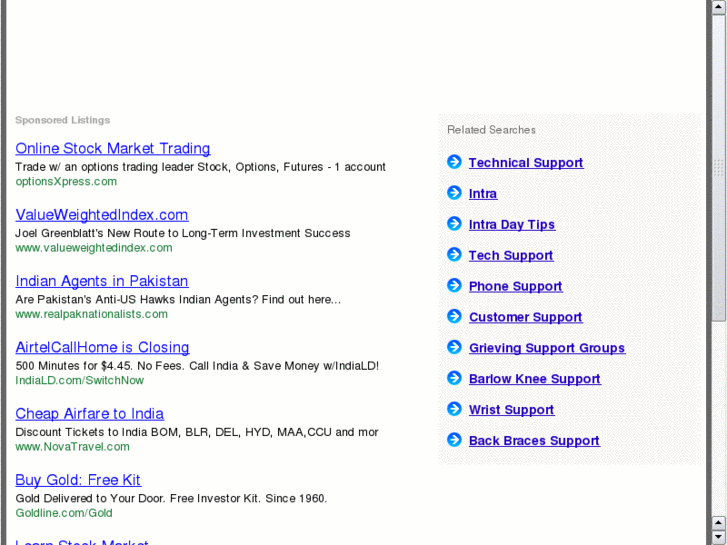Click arrow icon beside Wrist Support

[454, 409]
